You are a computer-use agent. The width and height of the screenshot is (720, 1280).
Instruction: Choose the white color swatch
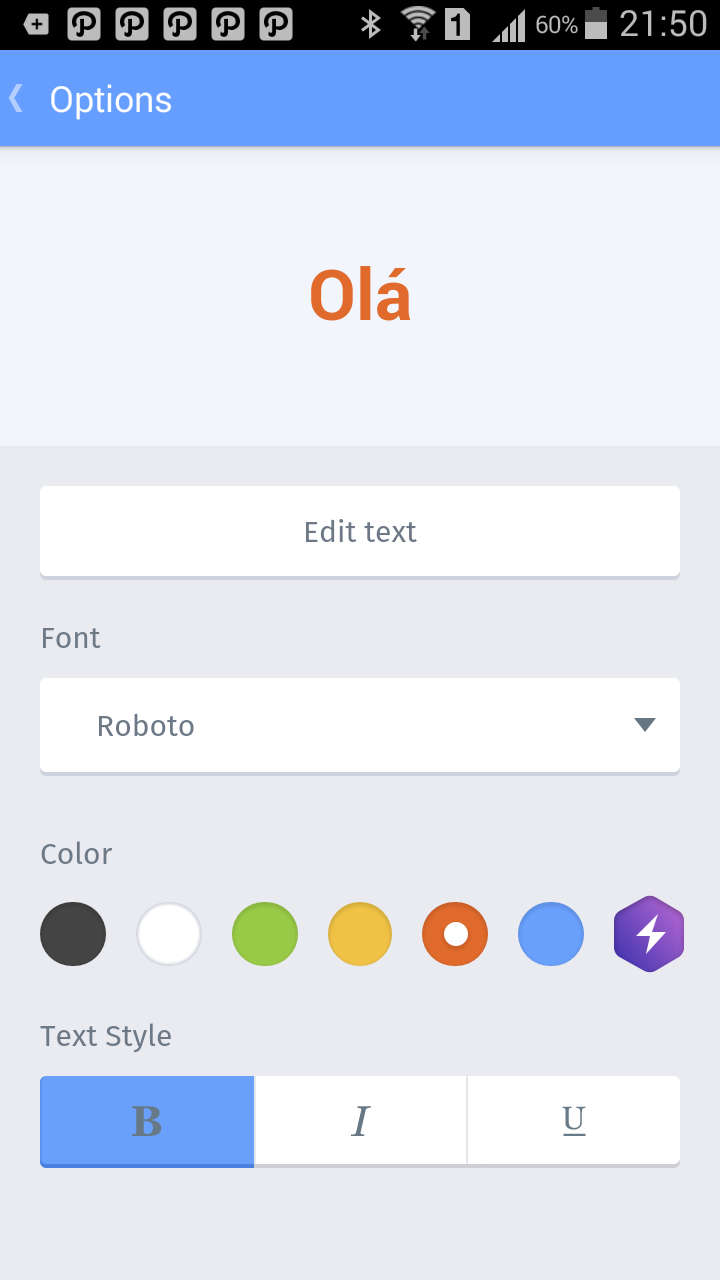point(169,934)
